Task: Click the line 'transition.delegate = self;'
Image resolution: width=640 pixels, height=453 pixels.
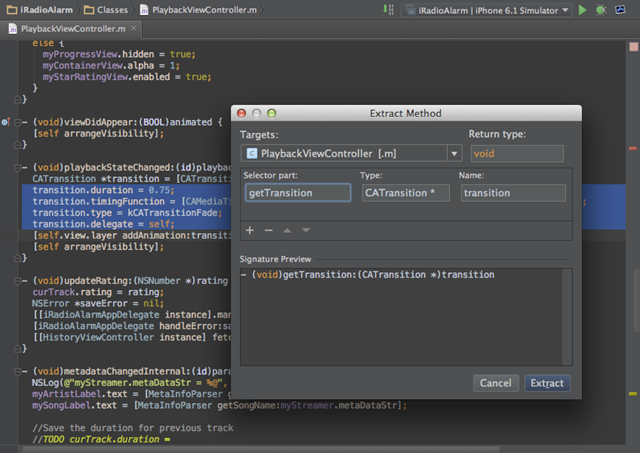Action: click(x=103, y=224)
